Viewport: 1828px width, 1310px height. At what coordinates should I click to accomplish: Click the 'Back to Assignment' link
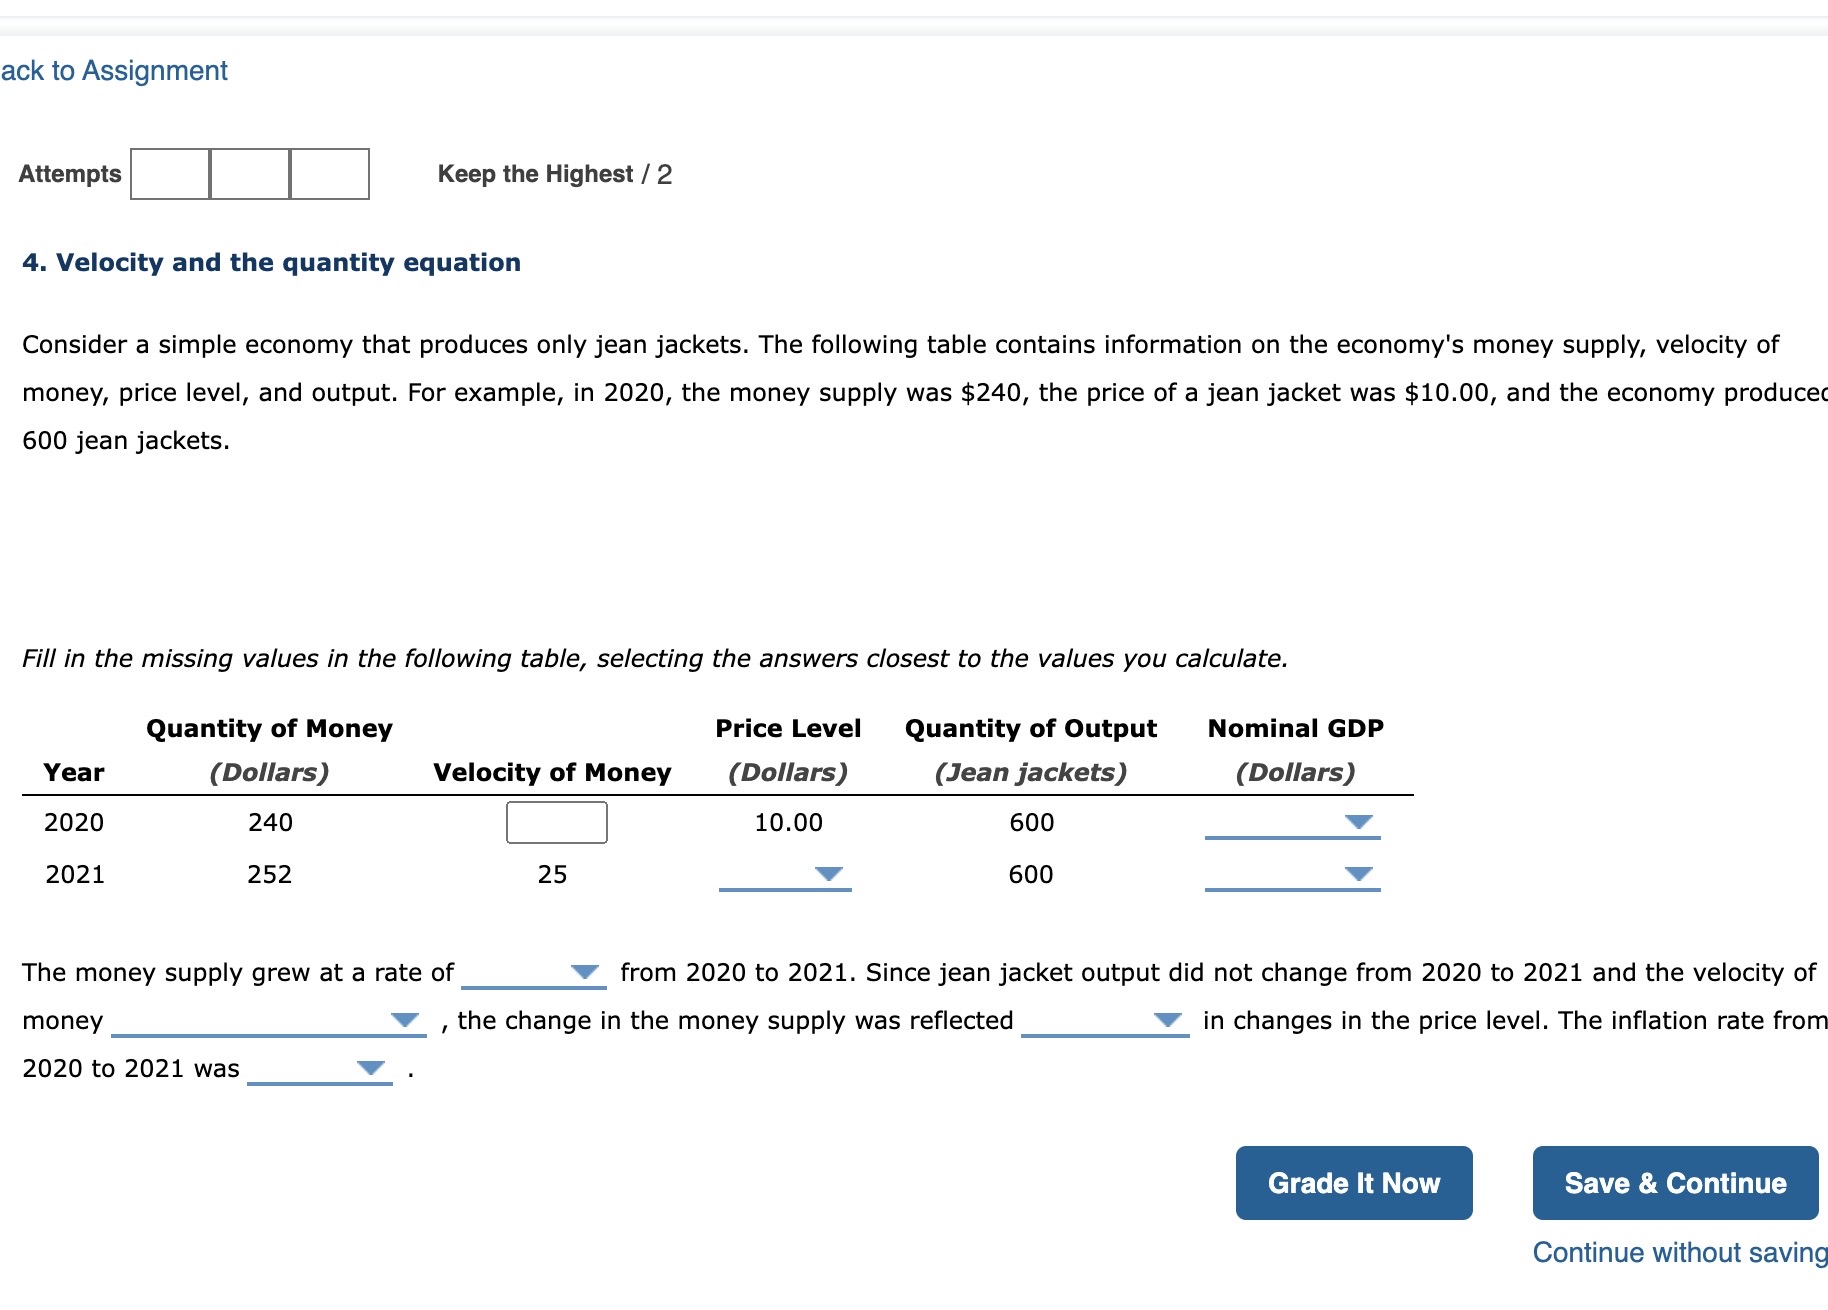click(113, 70)
